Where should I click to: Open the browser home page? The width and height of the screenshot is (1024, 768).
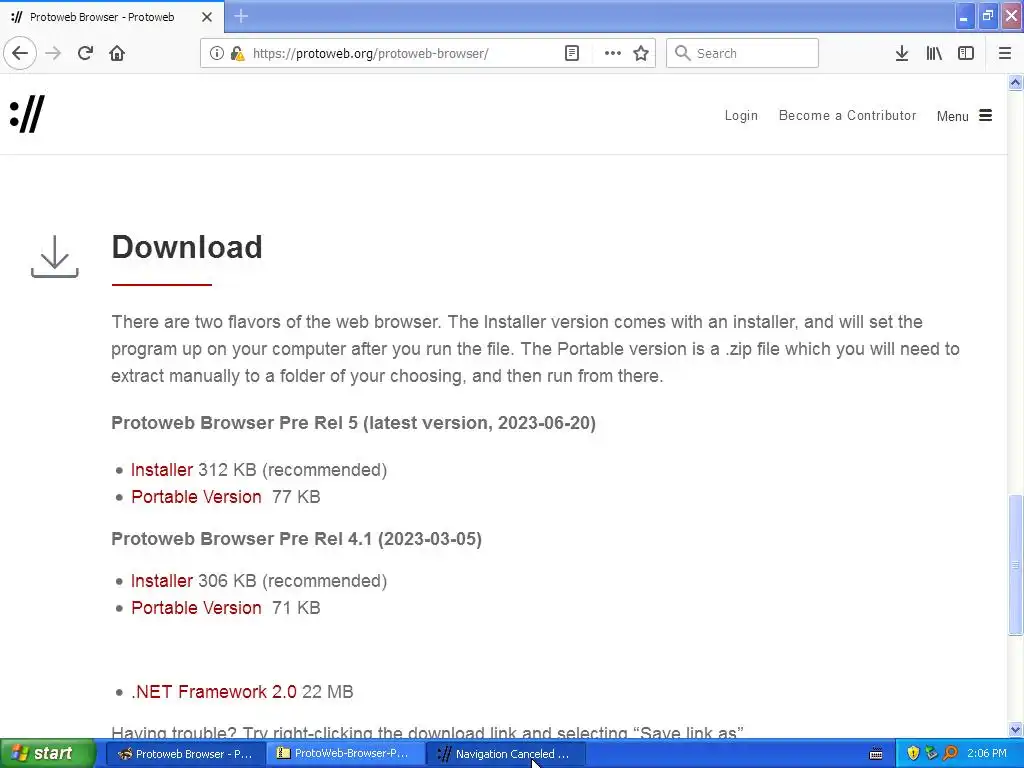pyautogui.click(x=117, y=53)
